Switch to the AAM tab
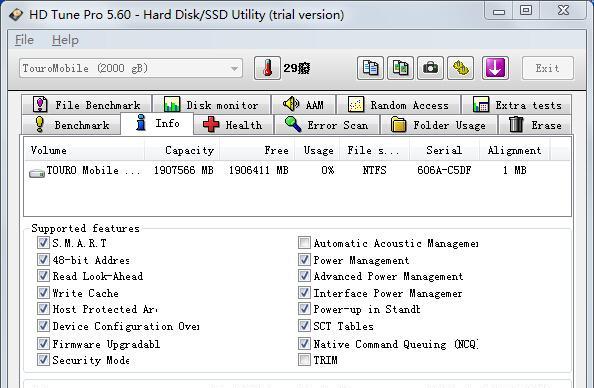The image size is (594, 388). pos(303,105)
